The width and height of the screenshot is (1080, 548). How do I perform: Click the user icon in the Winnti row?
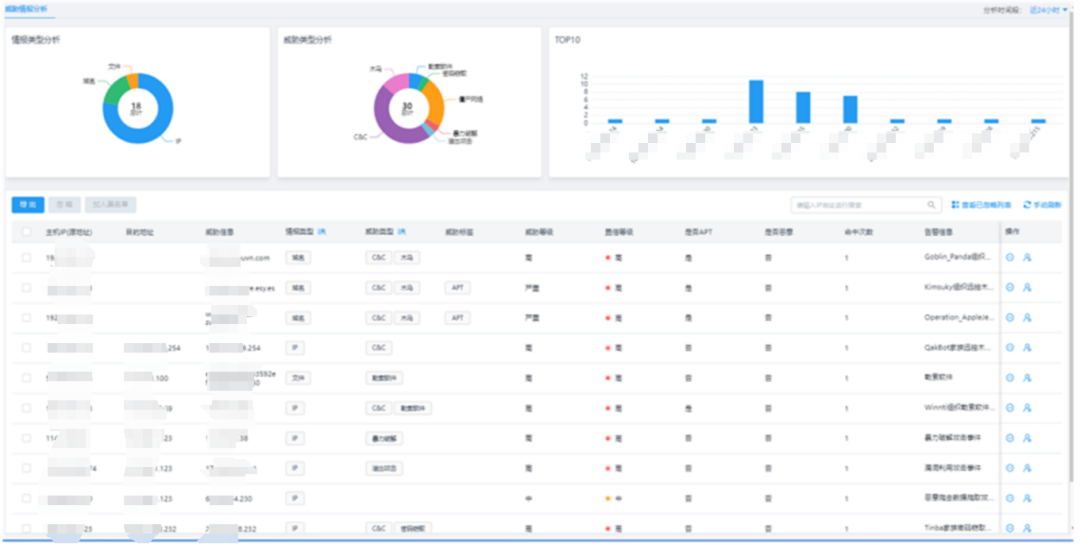coord(1027,407)
